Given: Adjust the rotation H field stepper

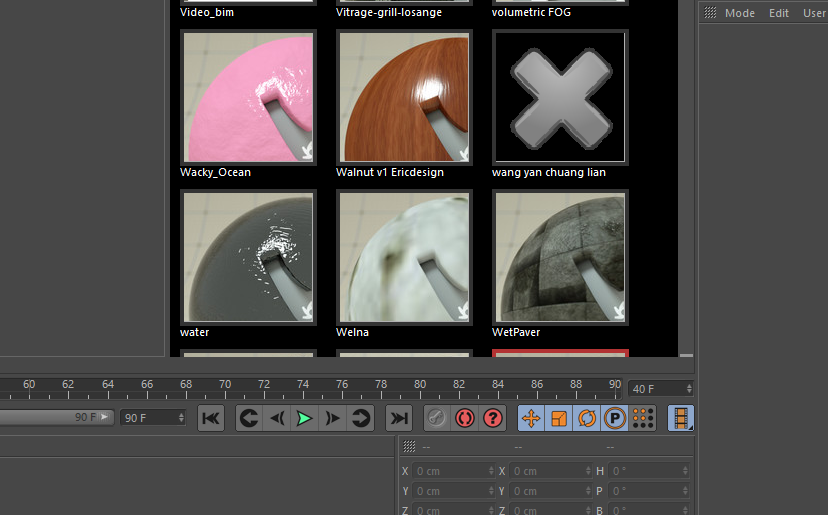Looking at the screenshot, I should click(x=685, y=471).
